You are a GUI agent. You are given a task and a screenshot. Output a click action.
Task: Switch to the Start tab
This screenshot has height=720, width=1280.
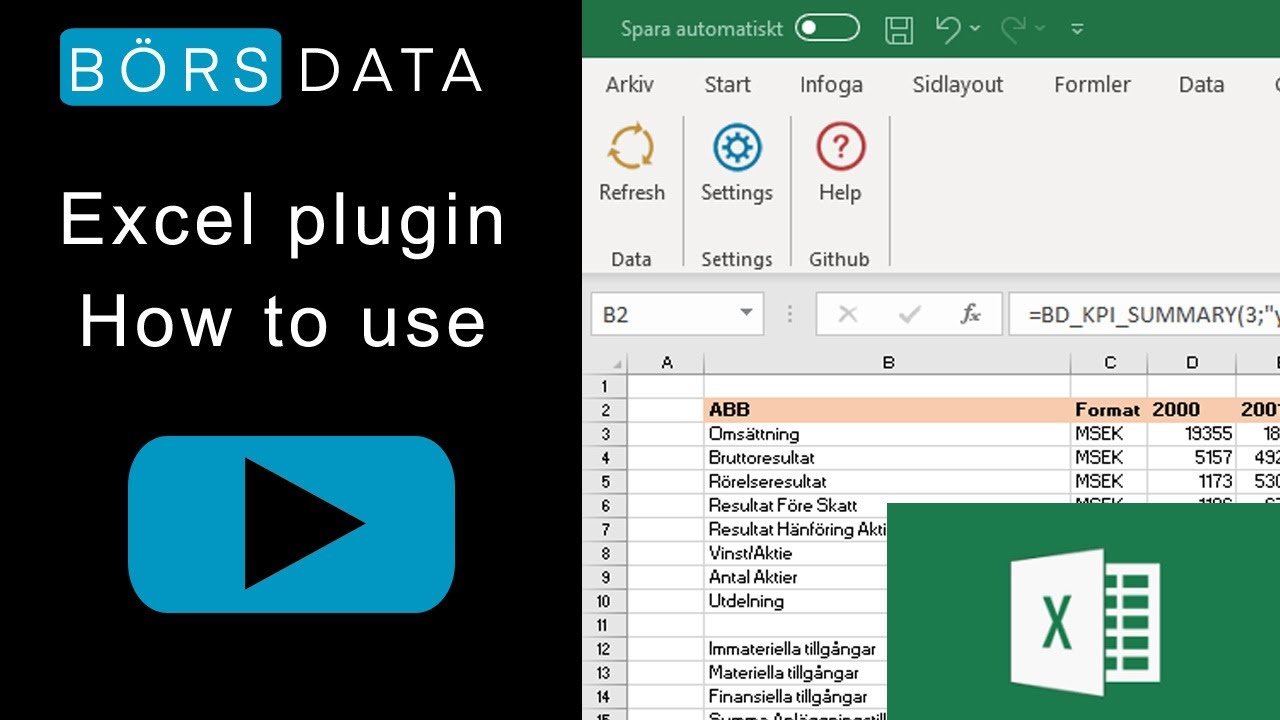[727, 85]
